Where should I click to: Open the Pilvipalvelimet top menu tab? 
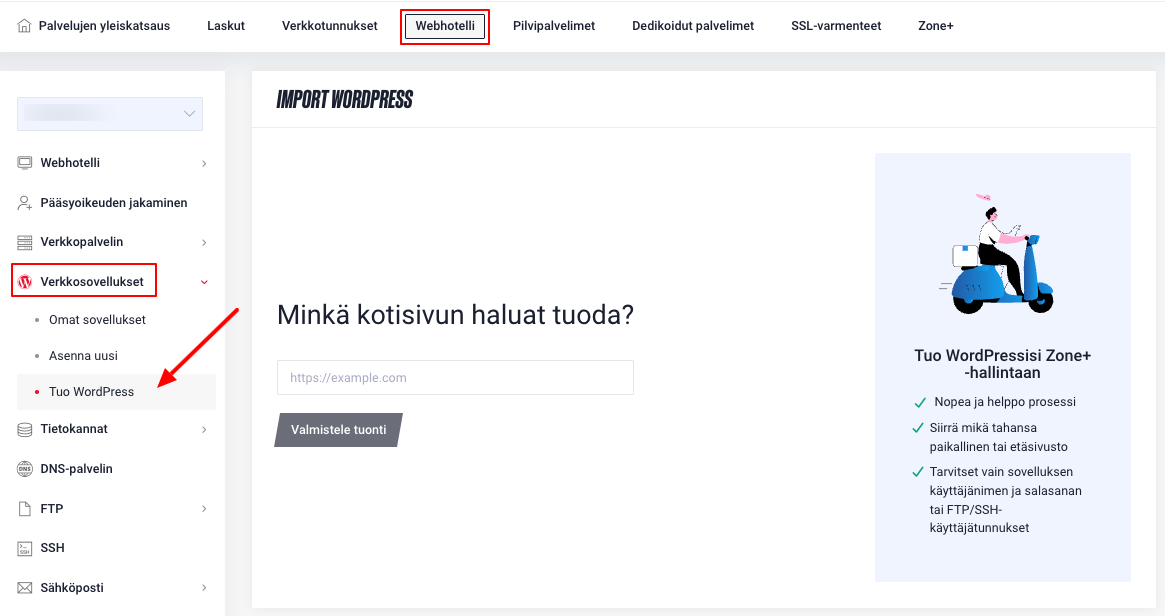(x=553, y=26)
